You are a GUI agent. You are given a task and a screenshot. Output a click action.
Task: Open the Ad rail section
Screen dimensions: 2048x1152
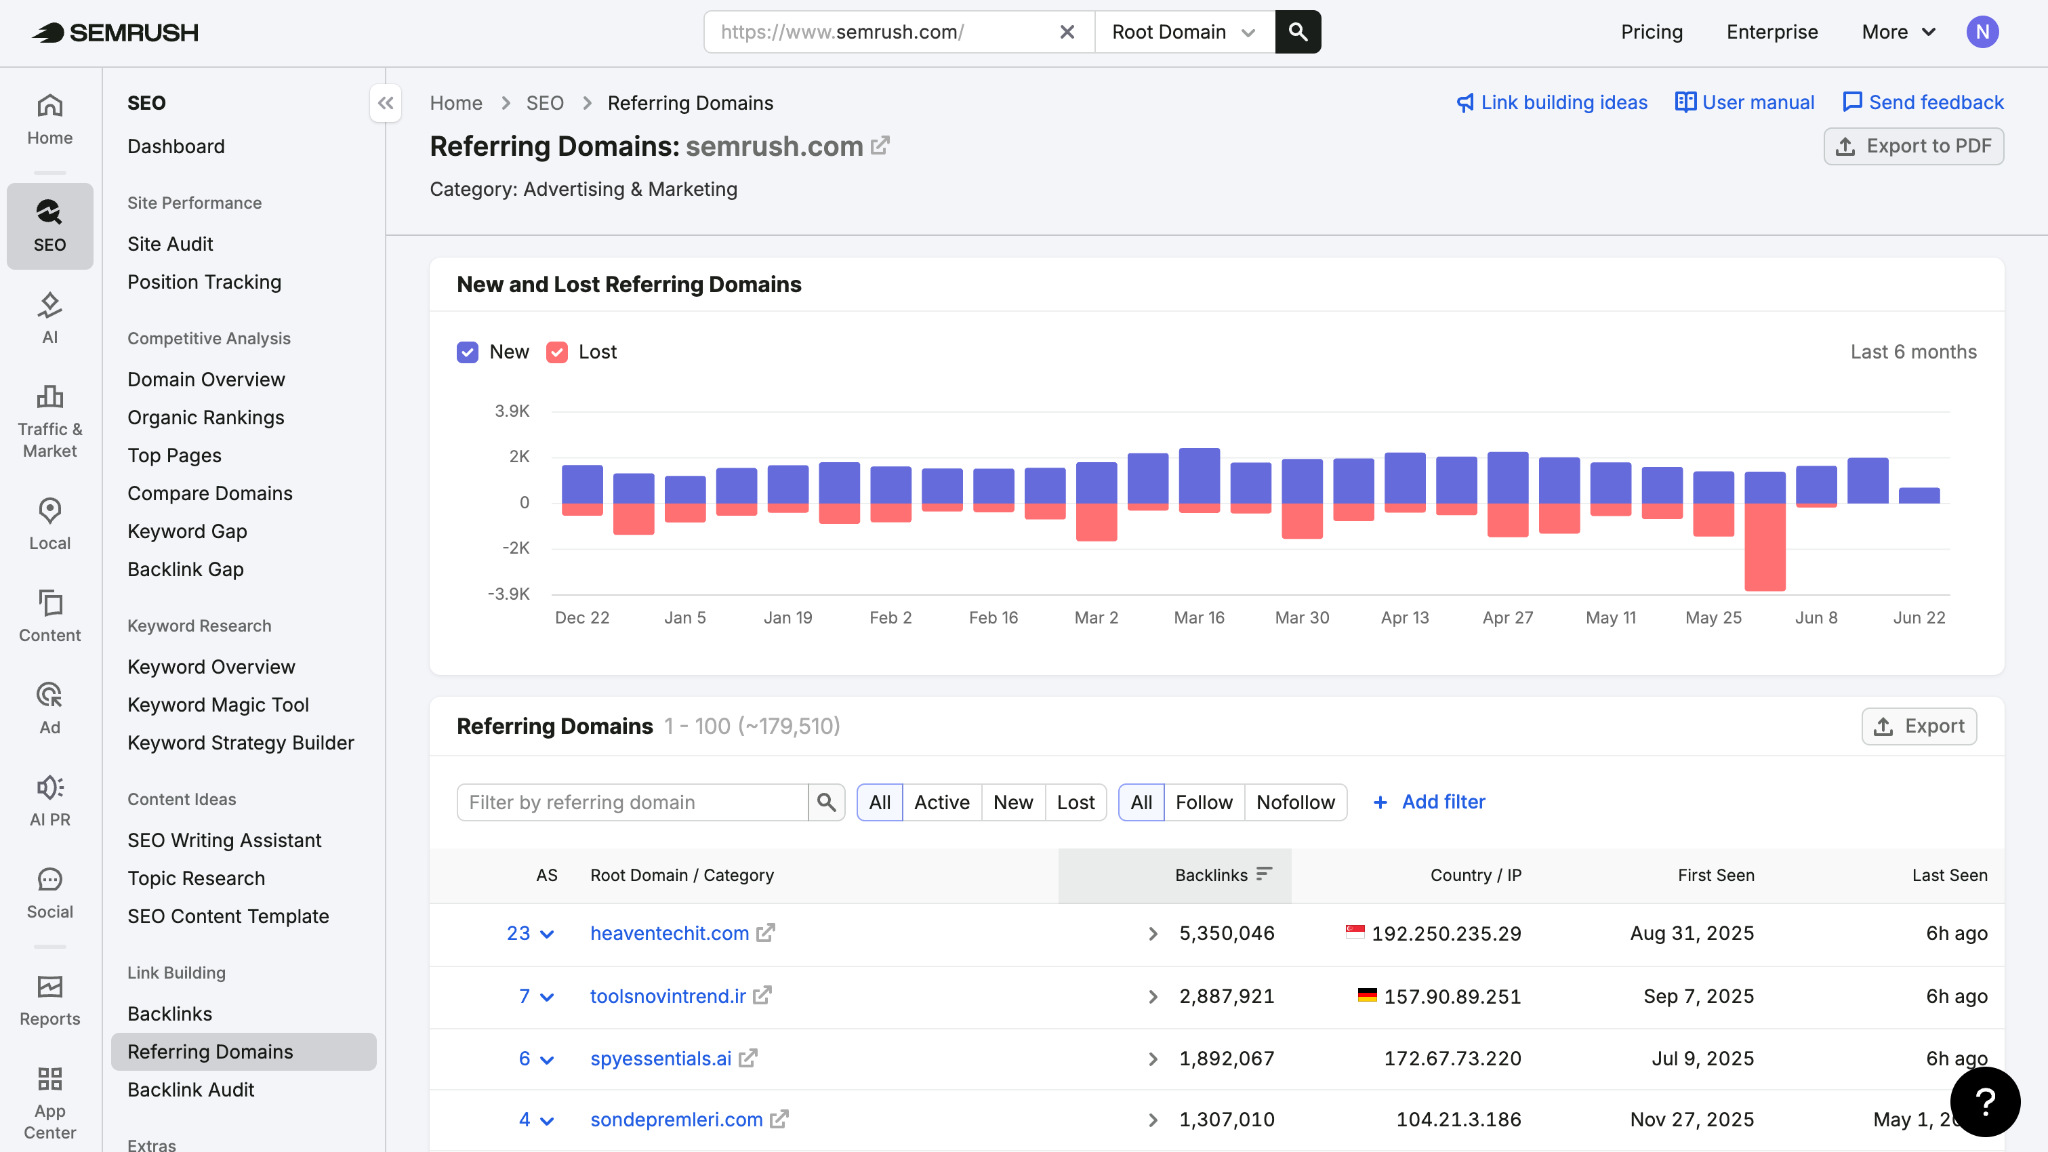(50, 708)
